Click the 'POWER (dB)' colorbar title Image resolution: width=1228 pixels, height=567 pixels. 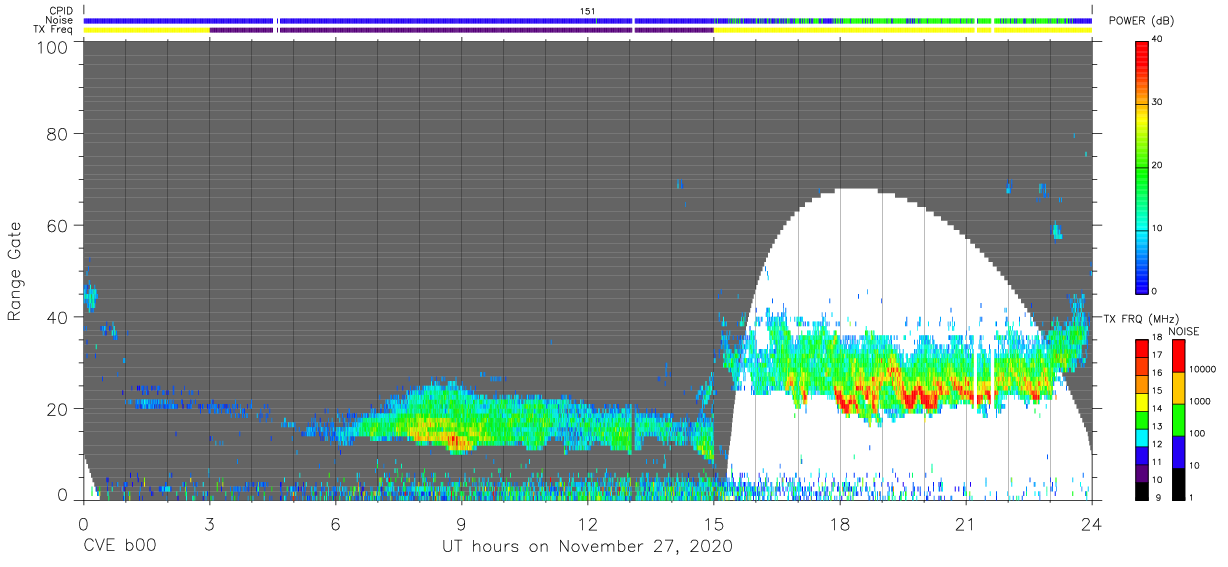[x=1142, y=21]
